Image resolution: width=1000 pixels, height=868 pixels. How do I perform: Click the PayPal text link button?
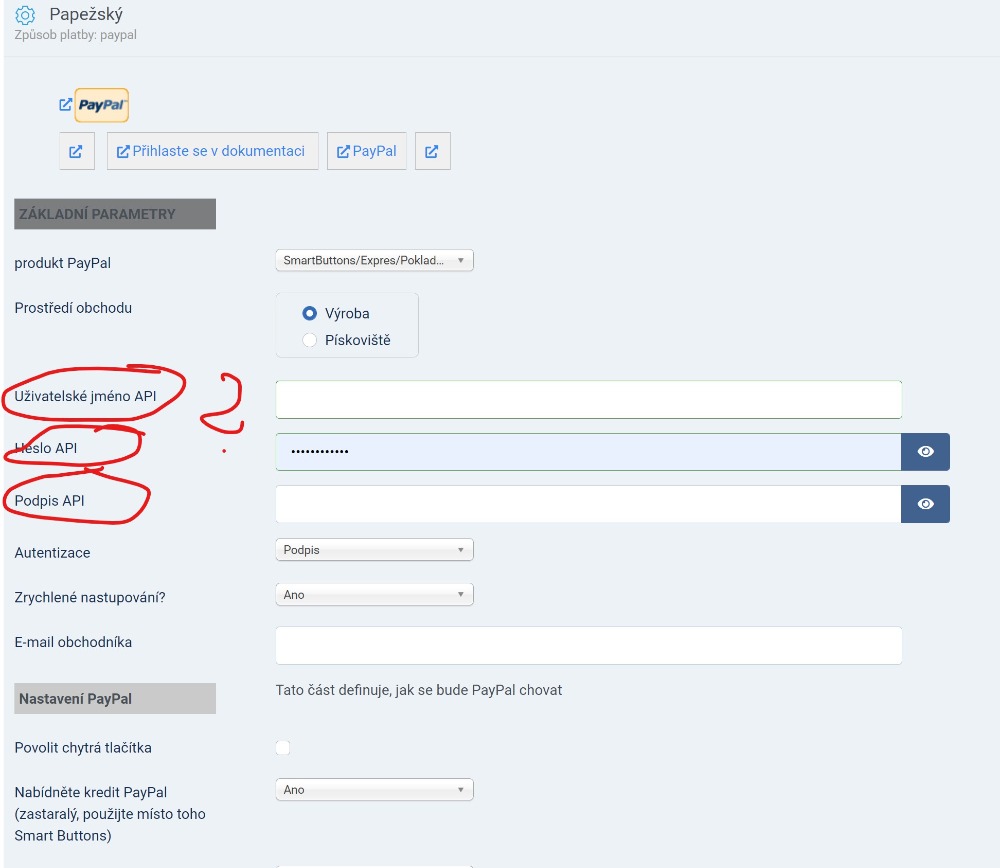(367, 151)
